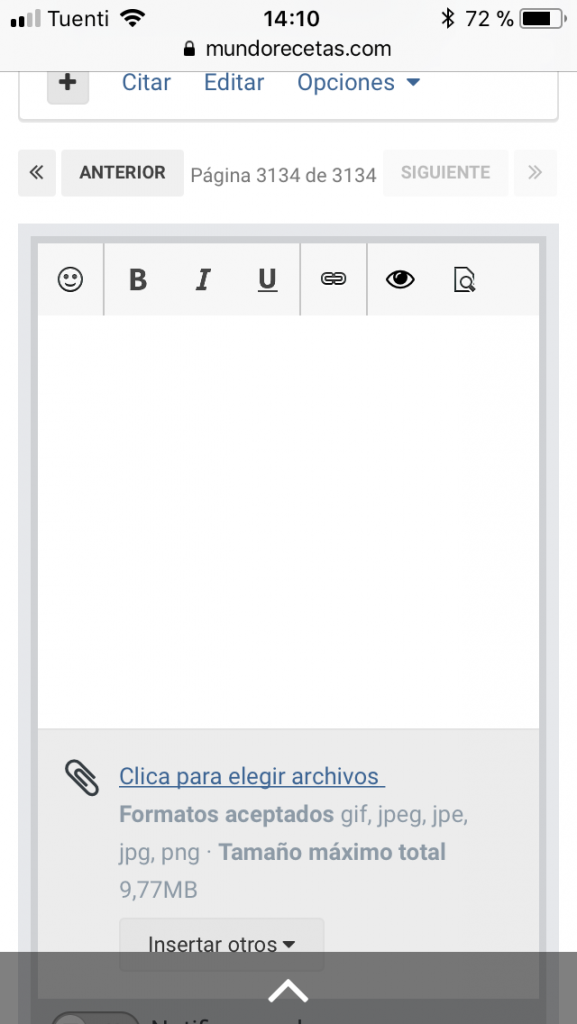577x1024 pixels.
Task: Click the Editar link
Action: [x=234, y=83]
